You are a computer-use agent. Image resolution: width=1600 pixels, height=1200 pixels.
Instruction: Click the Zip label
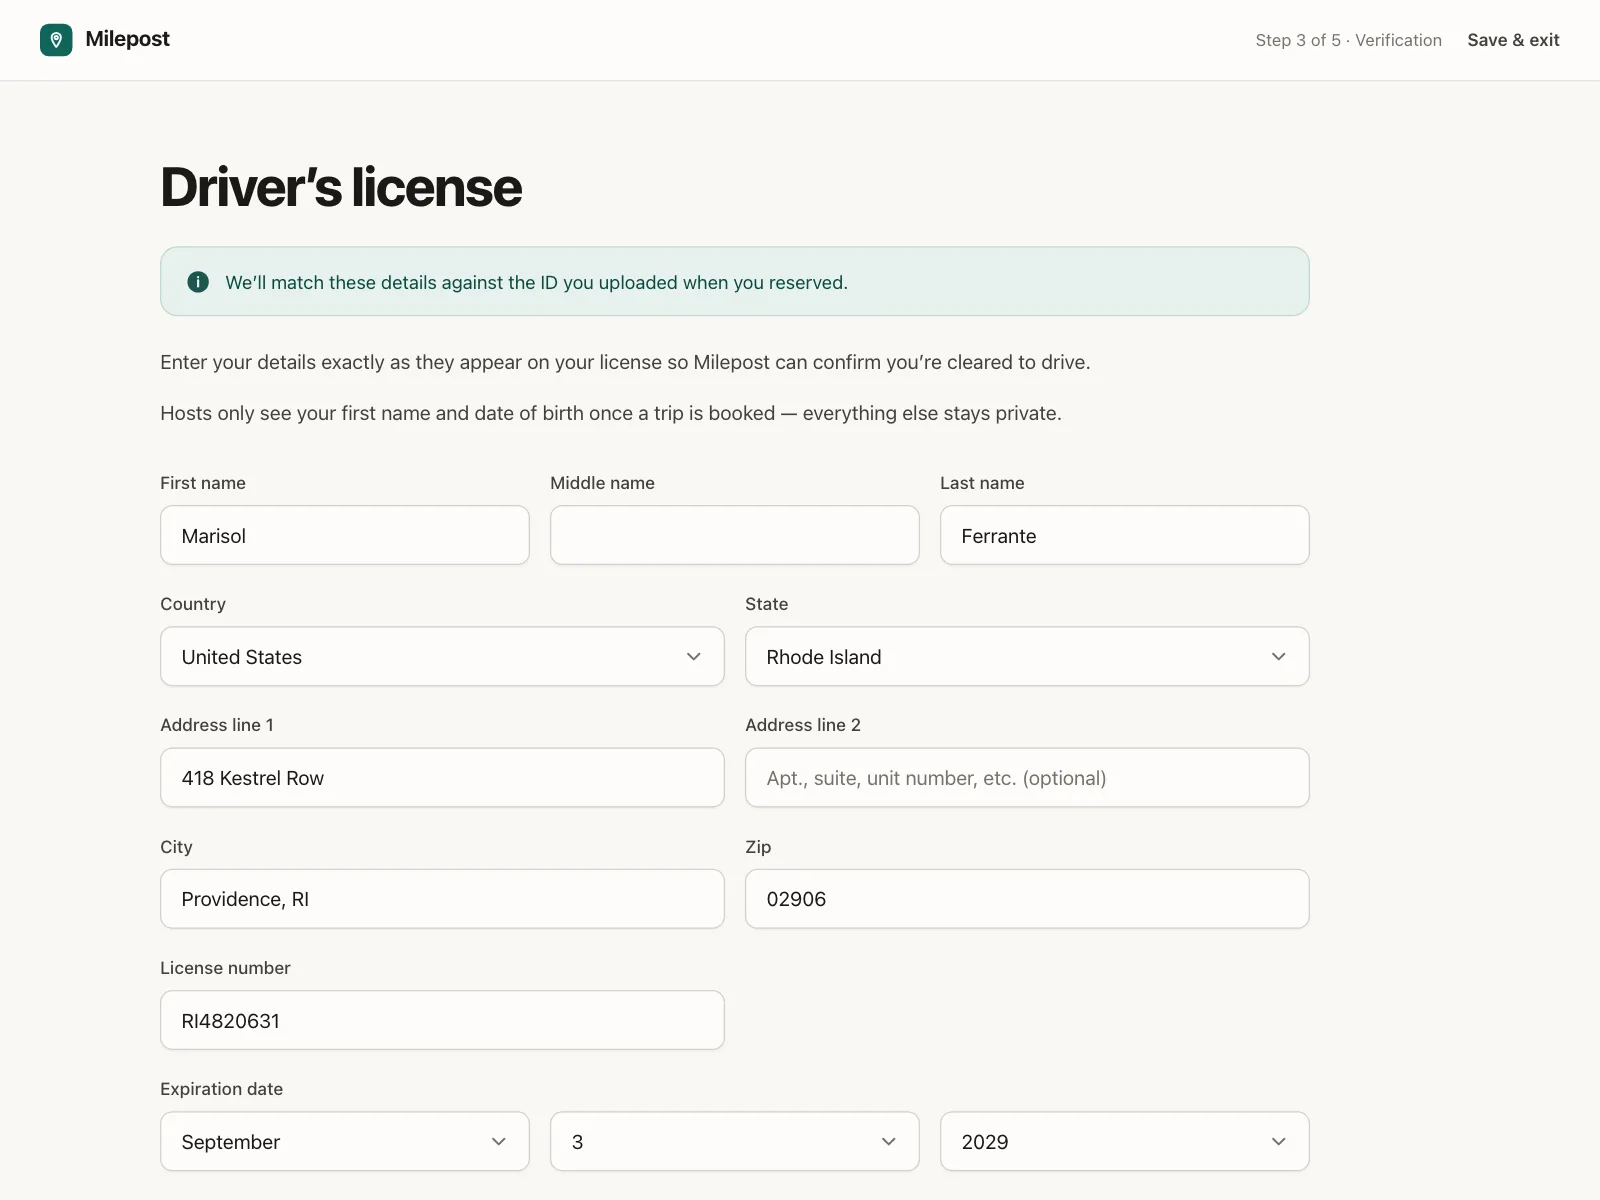[758, 847]
